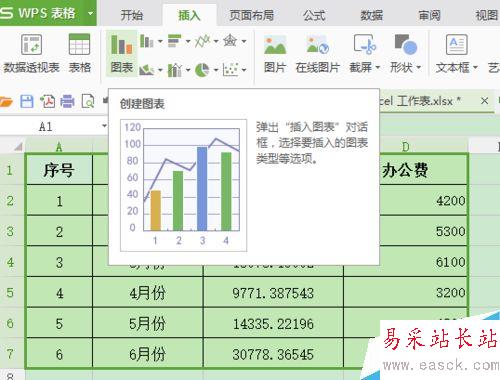Image resolution: width=500 pixels, height=380 pixels.
Task: Switch to the 开始 ribbon tab
Action: coord(132,15)
